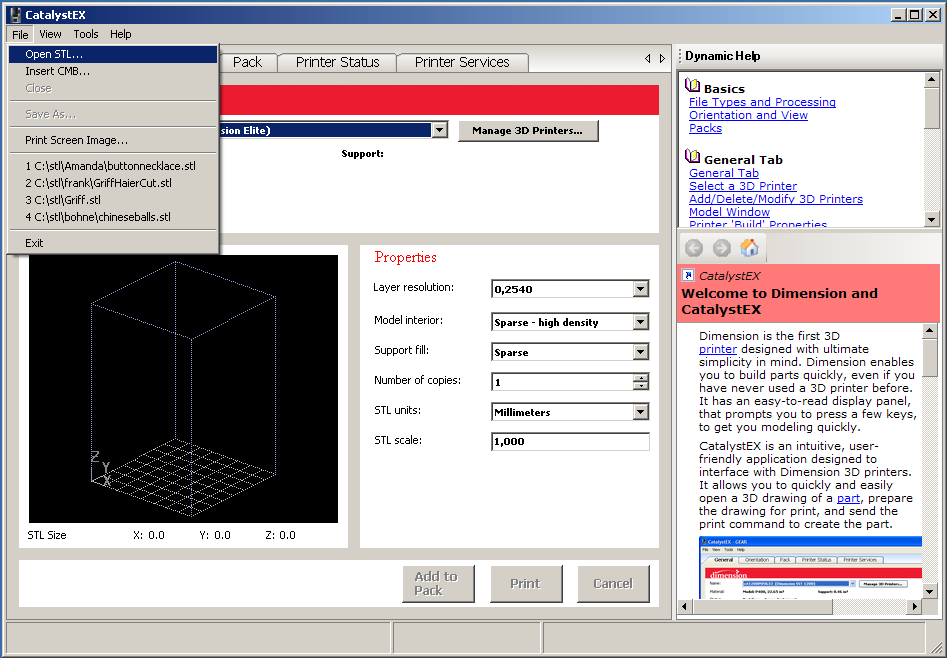Click the Home icon in Dynamic Help toolbar
947x658 pixels.
pyautogui.click(x=749, y=248)
